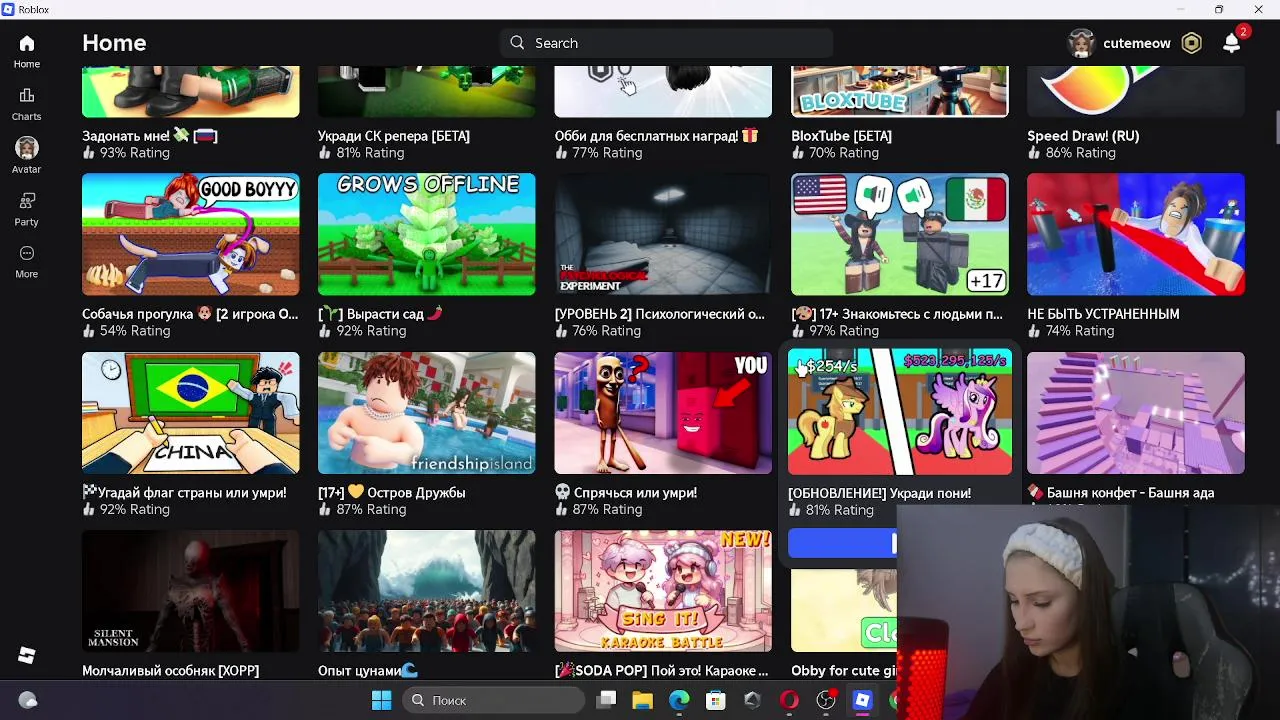1280x720 pixels.
Task: Click the Robux hexagon icon
Action: 1191,43
